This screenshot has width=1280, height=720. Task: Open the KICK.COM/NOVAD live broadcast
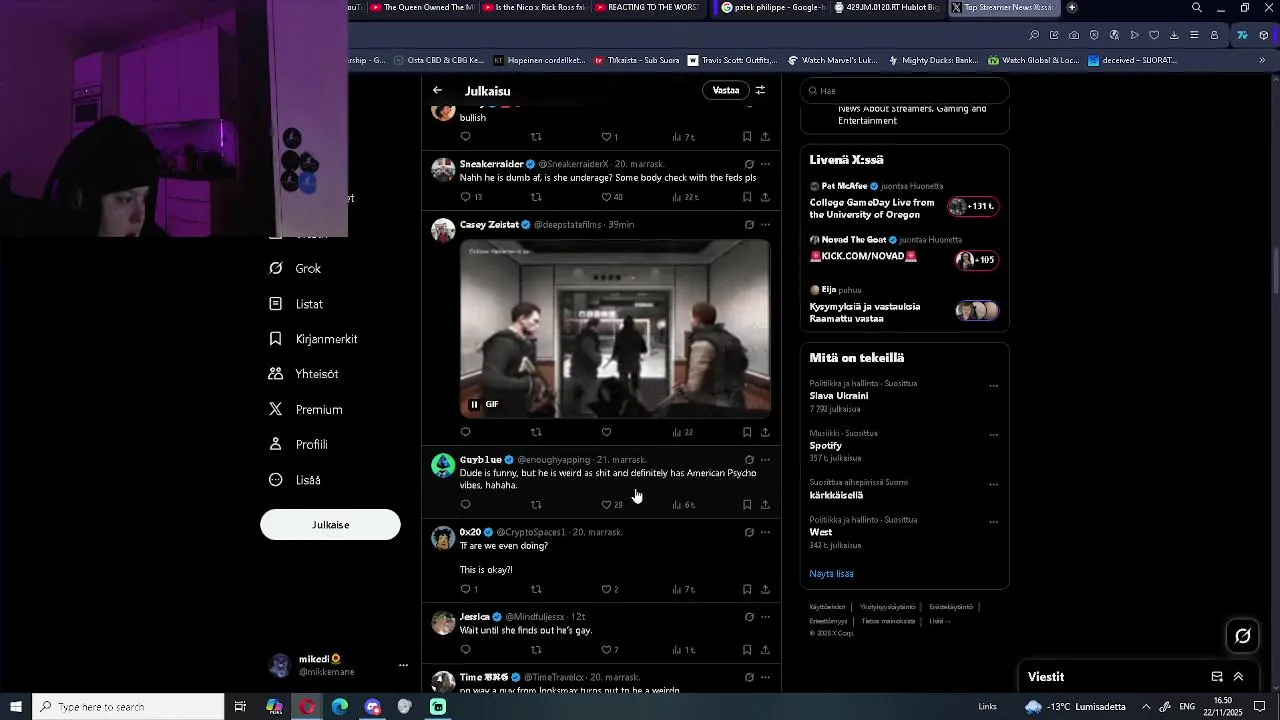point(904,254)
